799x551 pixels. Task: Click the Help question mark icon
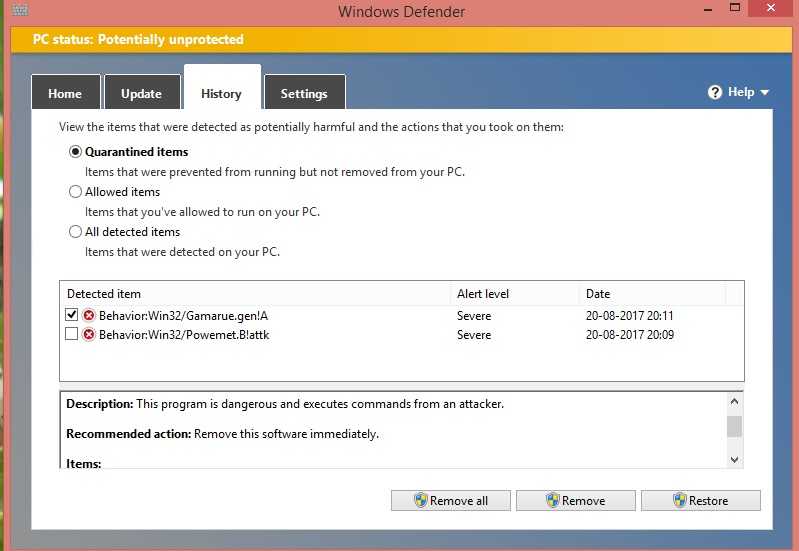coord(715,92)
